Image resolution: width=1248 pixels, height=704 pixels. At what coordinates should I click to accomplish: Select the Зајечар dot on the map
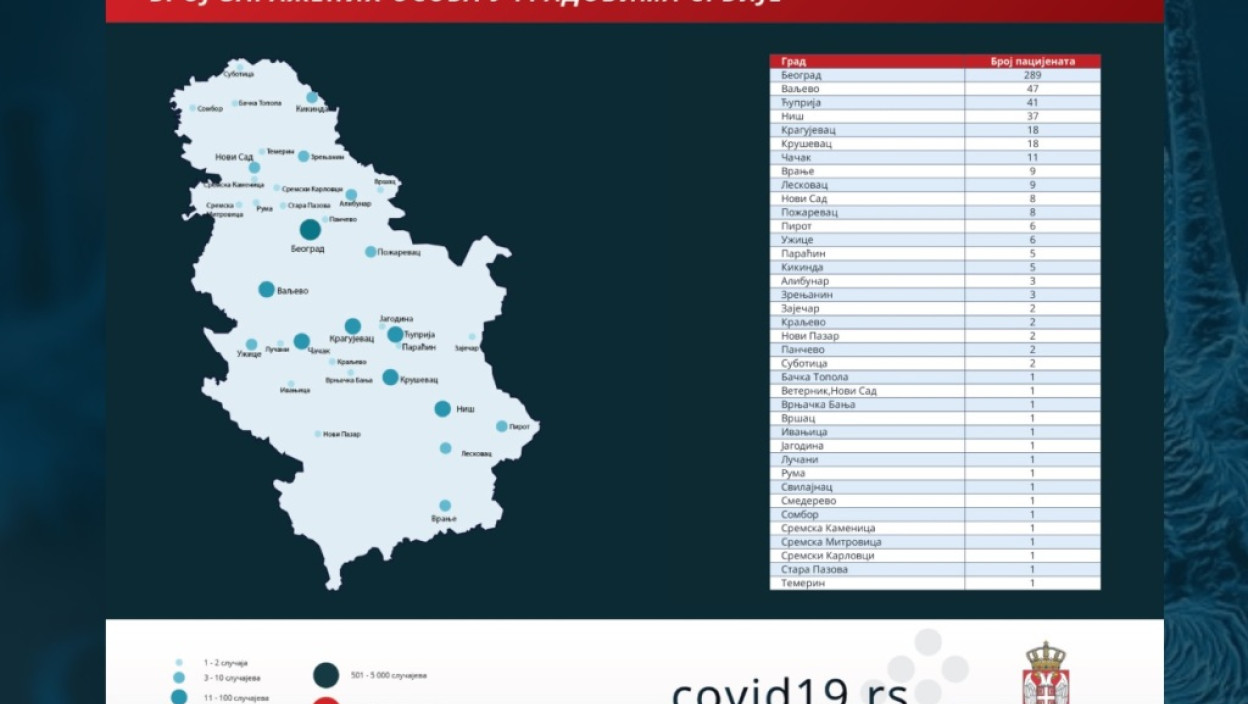(472, 337)
